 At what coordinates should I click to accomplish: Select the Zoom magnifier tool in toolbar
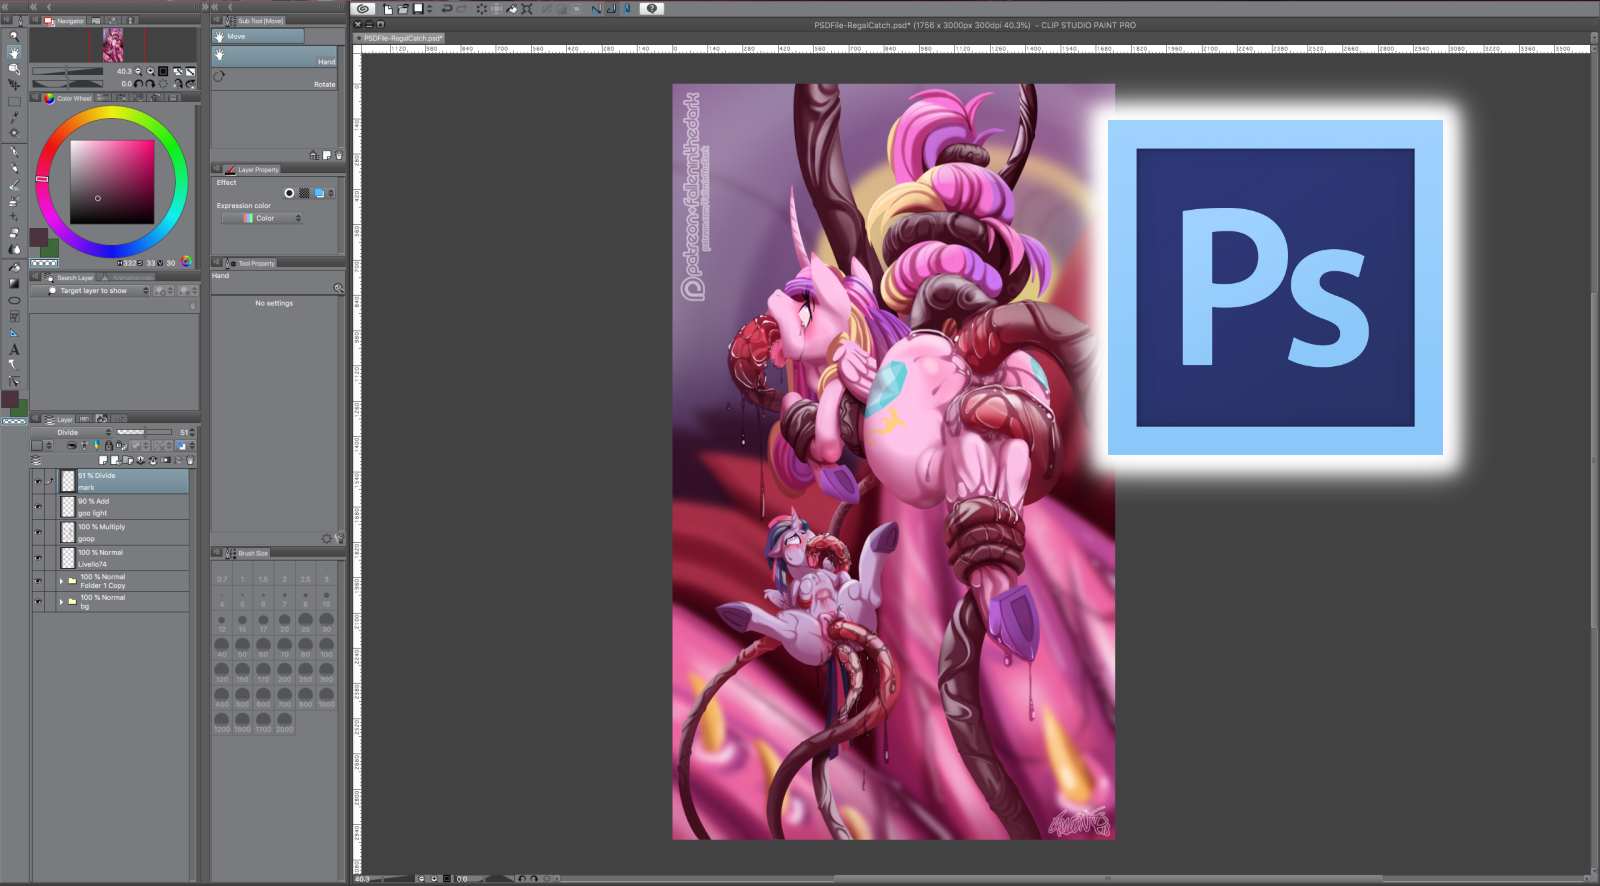tap(14, 36)
